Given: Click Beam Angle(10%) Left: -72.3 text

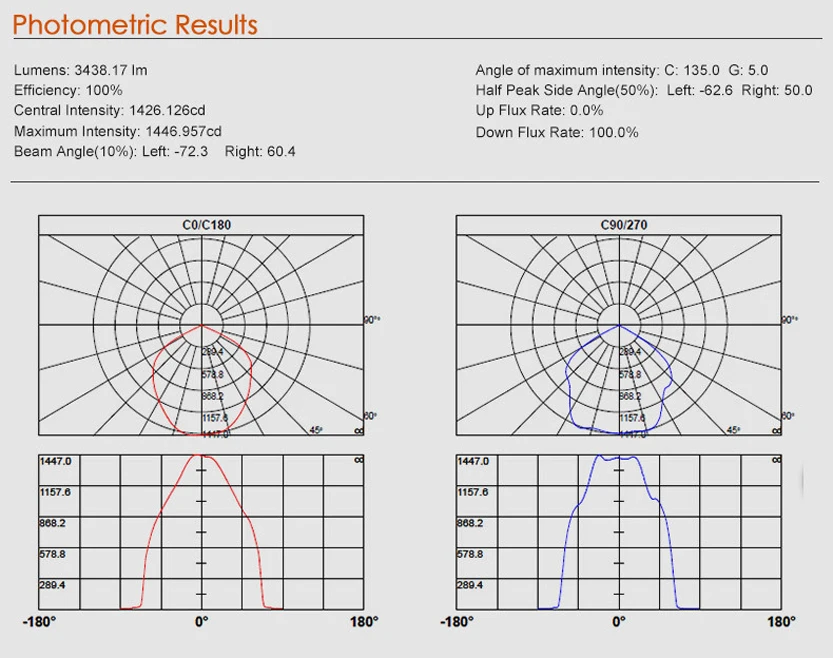Looking at the screenshot, I should pyautogui.click(x=111, y=151).
